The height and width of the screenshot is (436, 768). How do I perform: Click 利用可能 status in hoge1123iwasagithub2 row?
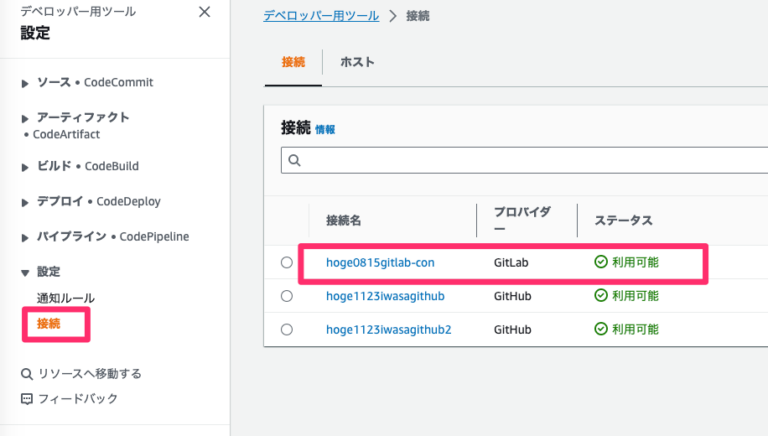pos(635,329)
